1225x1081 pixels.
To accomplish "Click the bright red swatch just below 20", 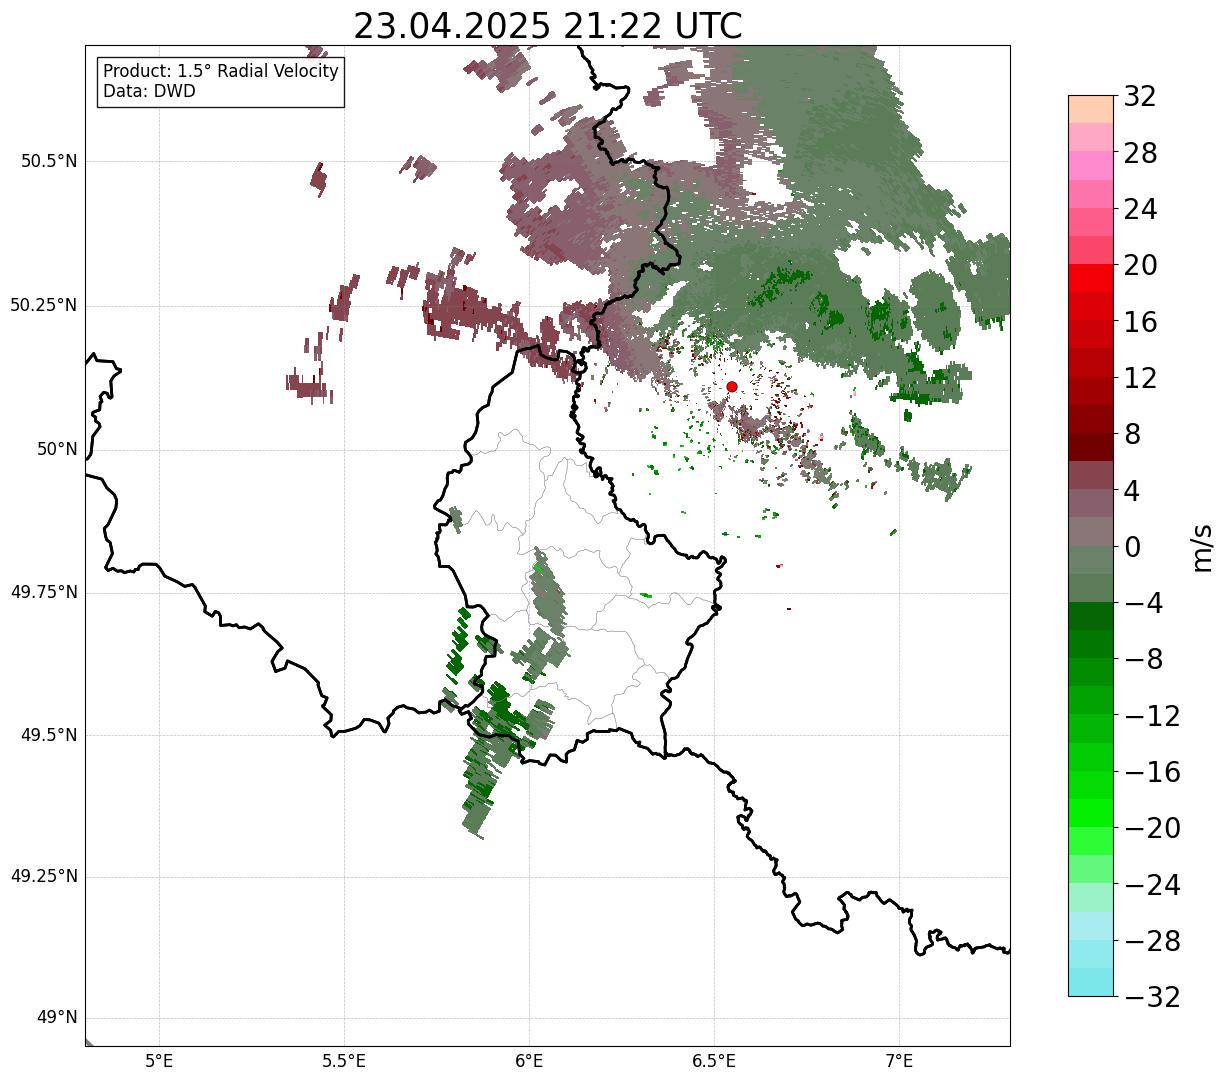I will 1091,278.
